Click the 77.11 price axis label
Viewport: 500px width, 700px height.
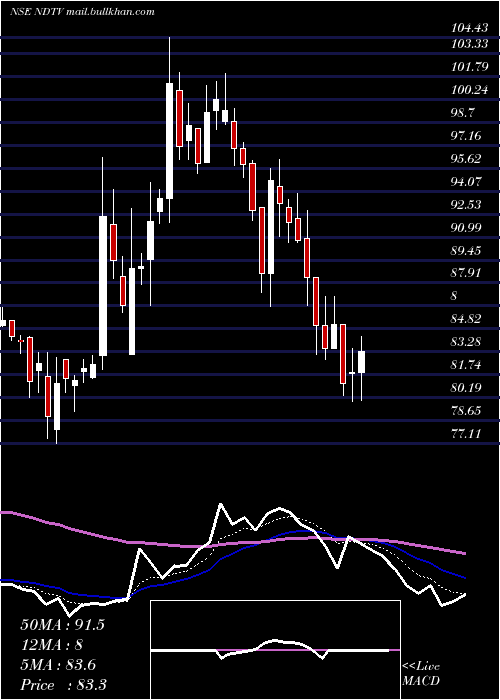(466, 433)
